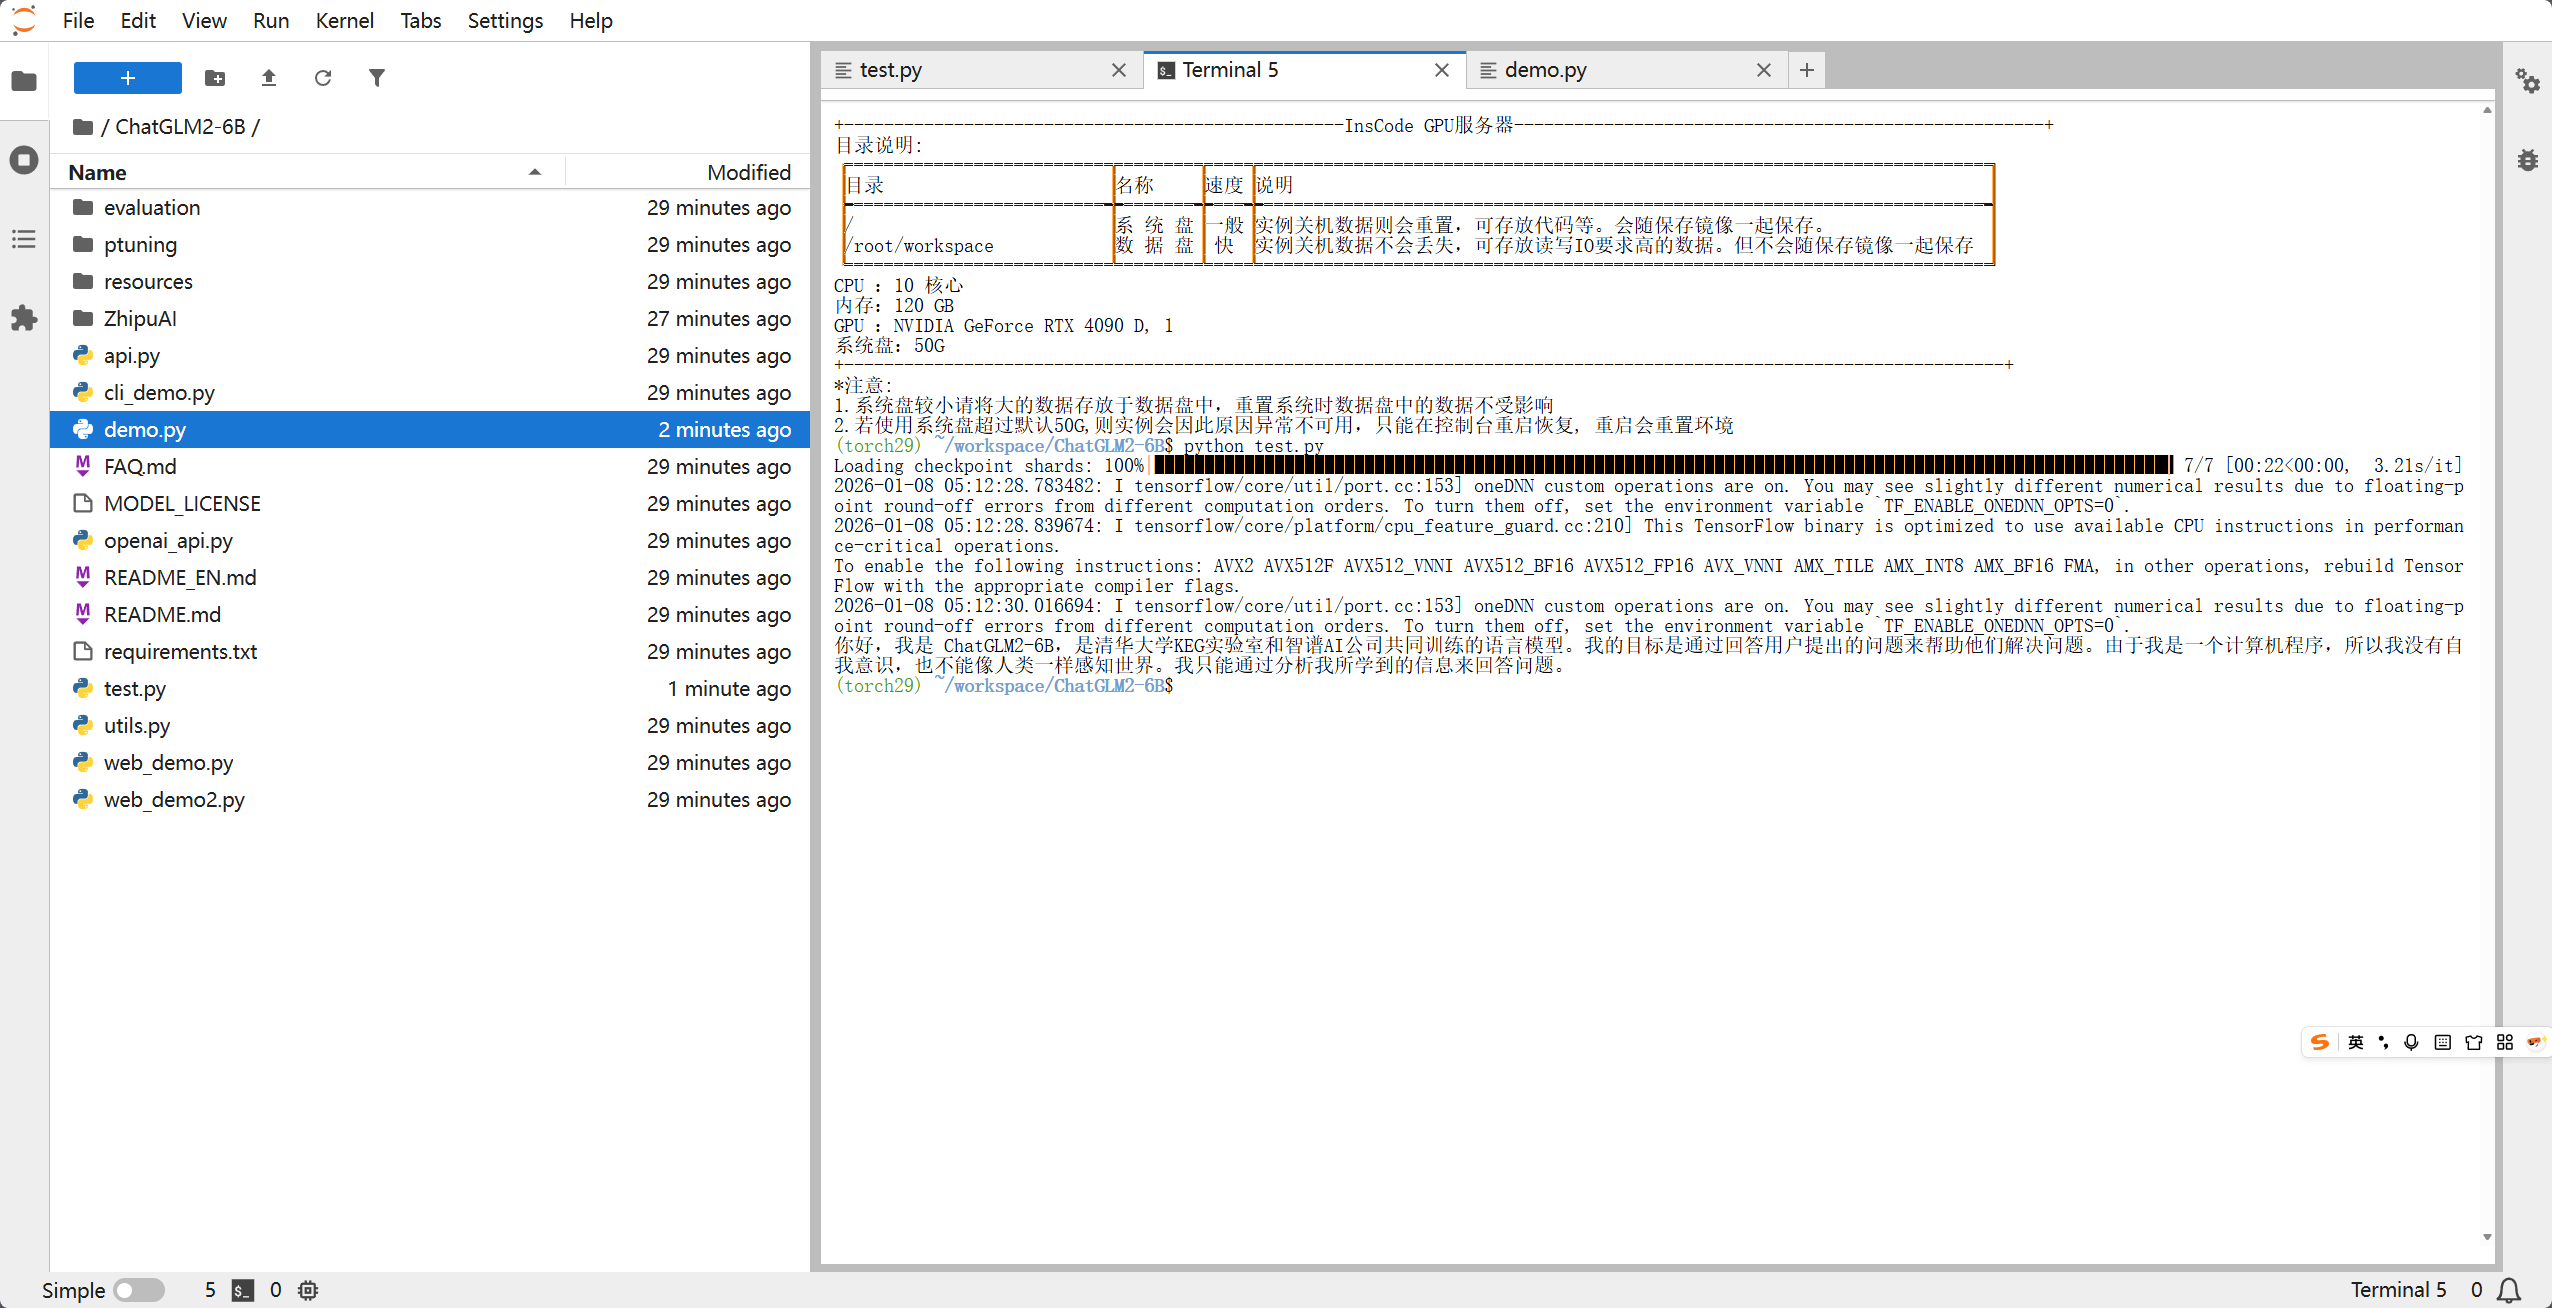Screen dimensions: 2552x1308
Task: Click the New Launcher plus button
Action: [127, 78]
